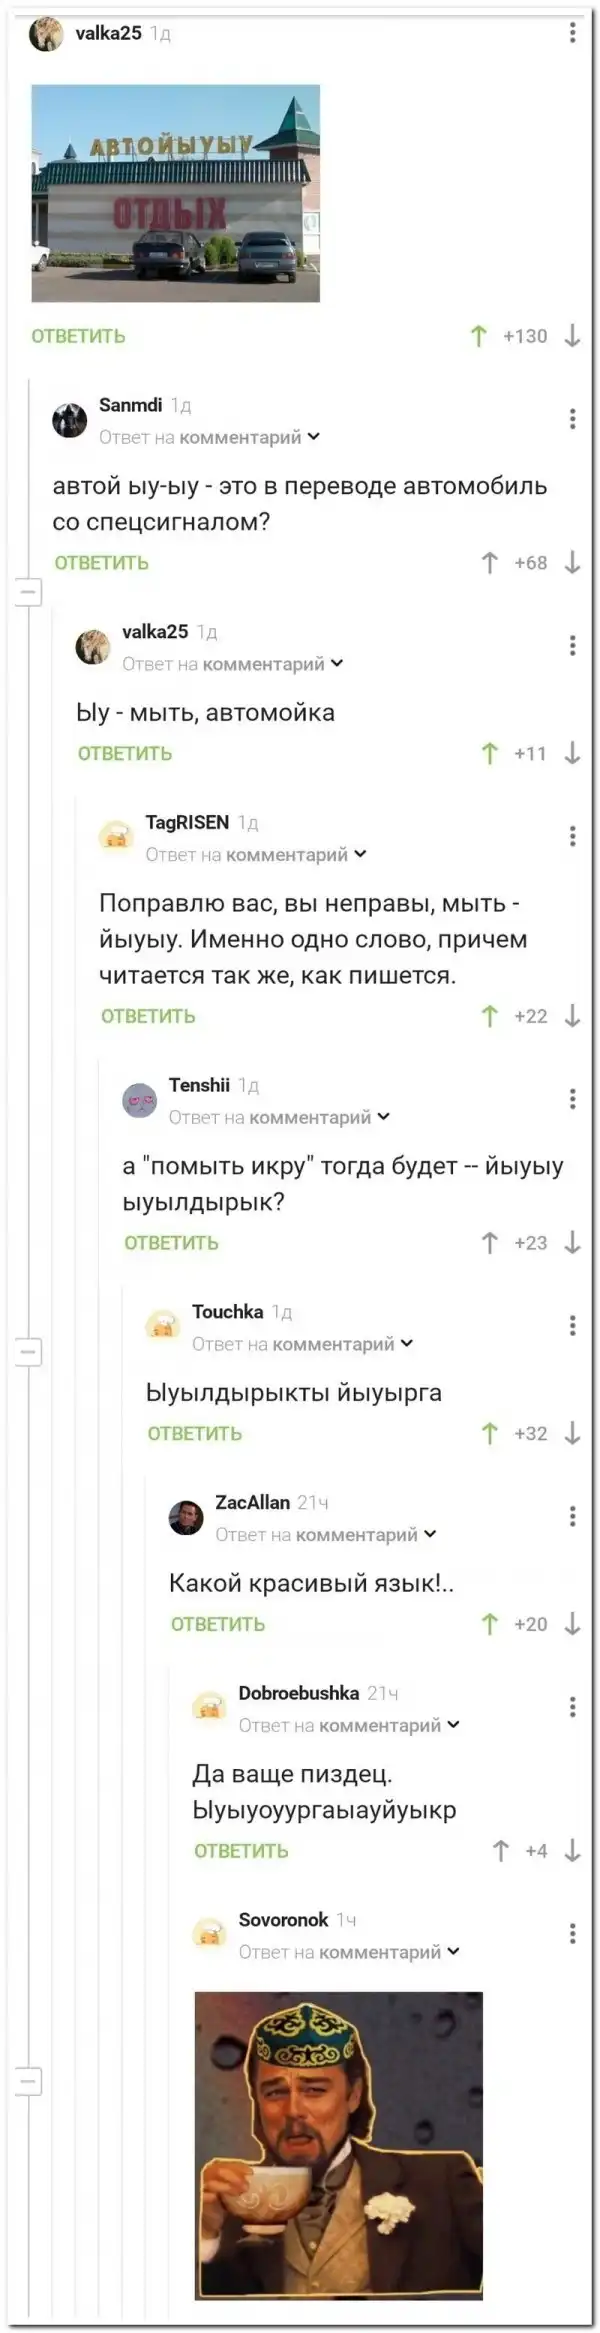Open three-dot menu on valka25's top post
This screenshot has width=600, height=2333.
click(x=572, y=33)
